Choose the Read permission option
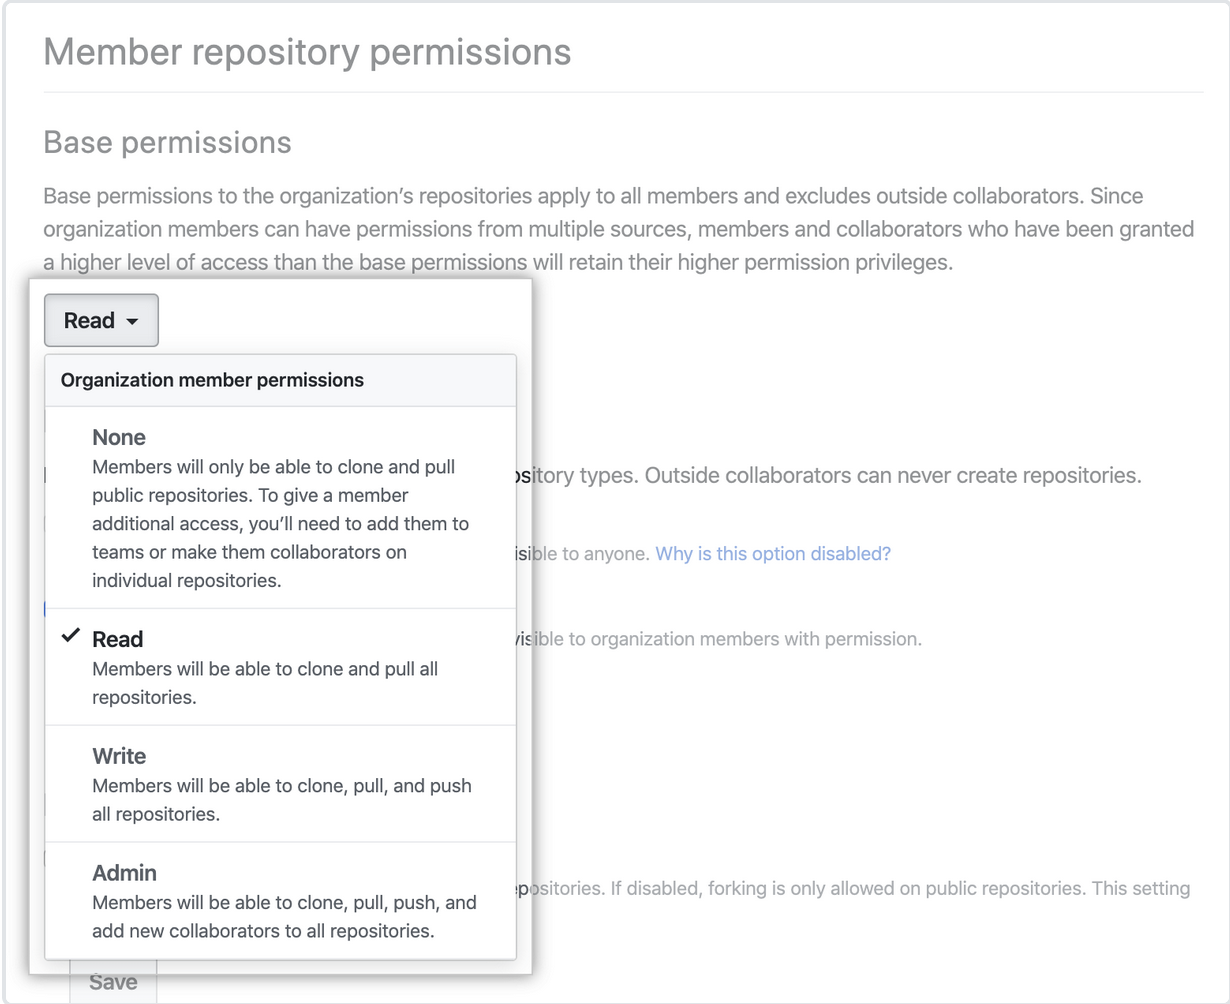The image size is (1230, 1004). [280, 667]
